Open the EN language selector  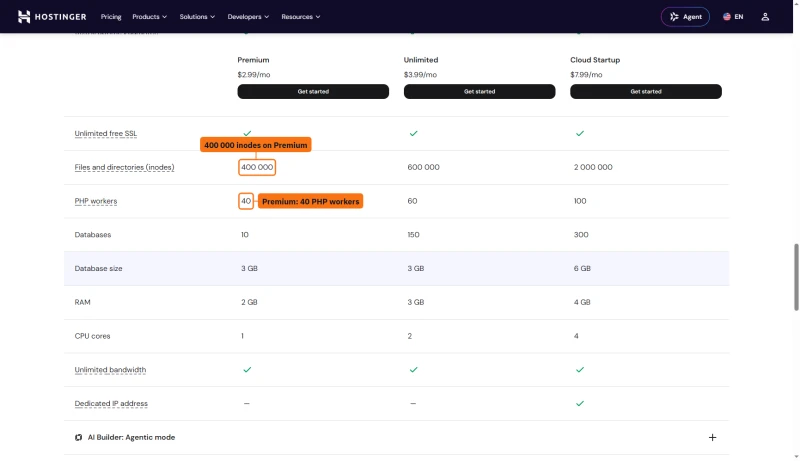click(733, 17)
